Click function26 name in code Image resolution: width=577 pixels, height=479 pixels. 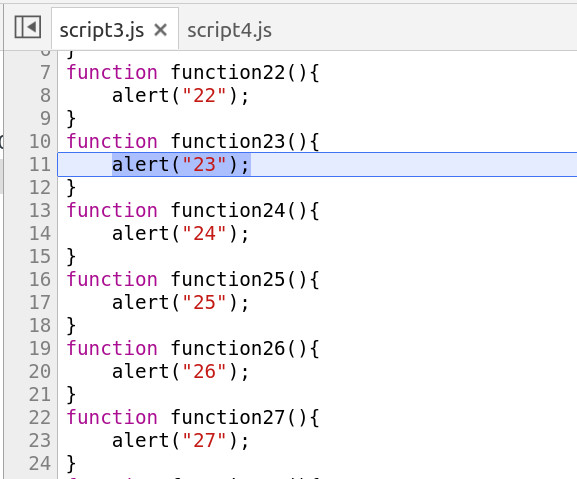(228, 348)
